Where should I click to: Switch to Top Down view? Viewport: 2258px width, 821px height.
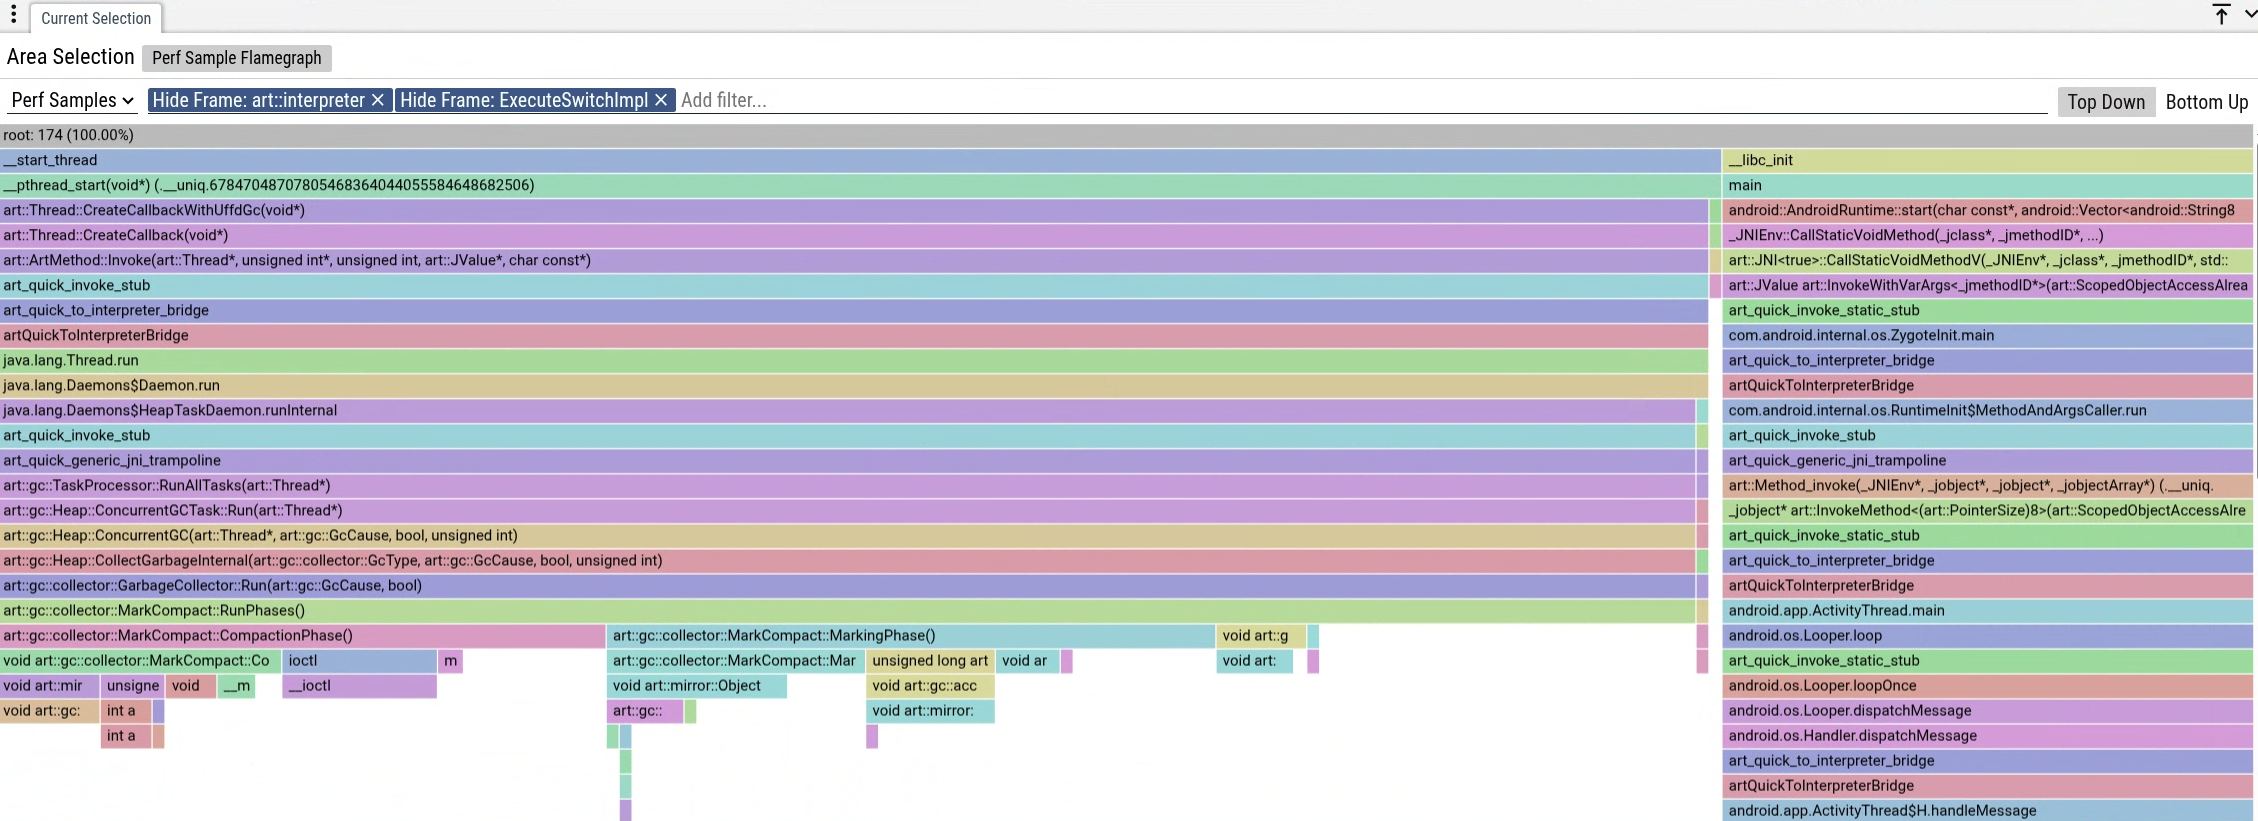[2105, 102]
